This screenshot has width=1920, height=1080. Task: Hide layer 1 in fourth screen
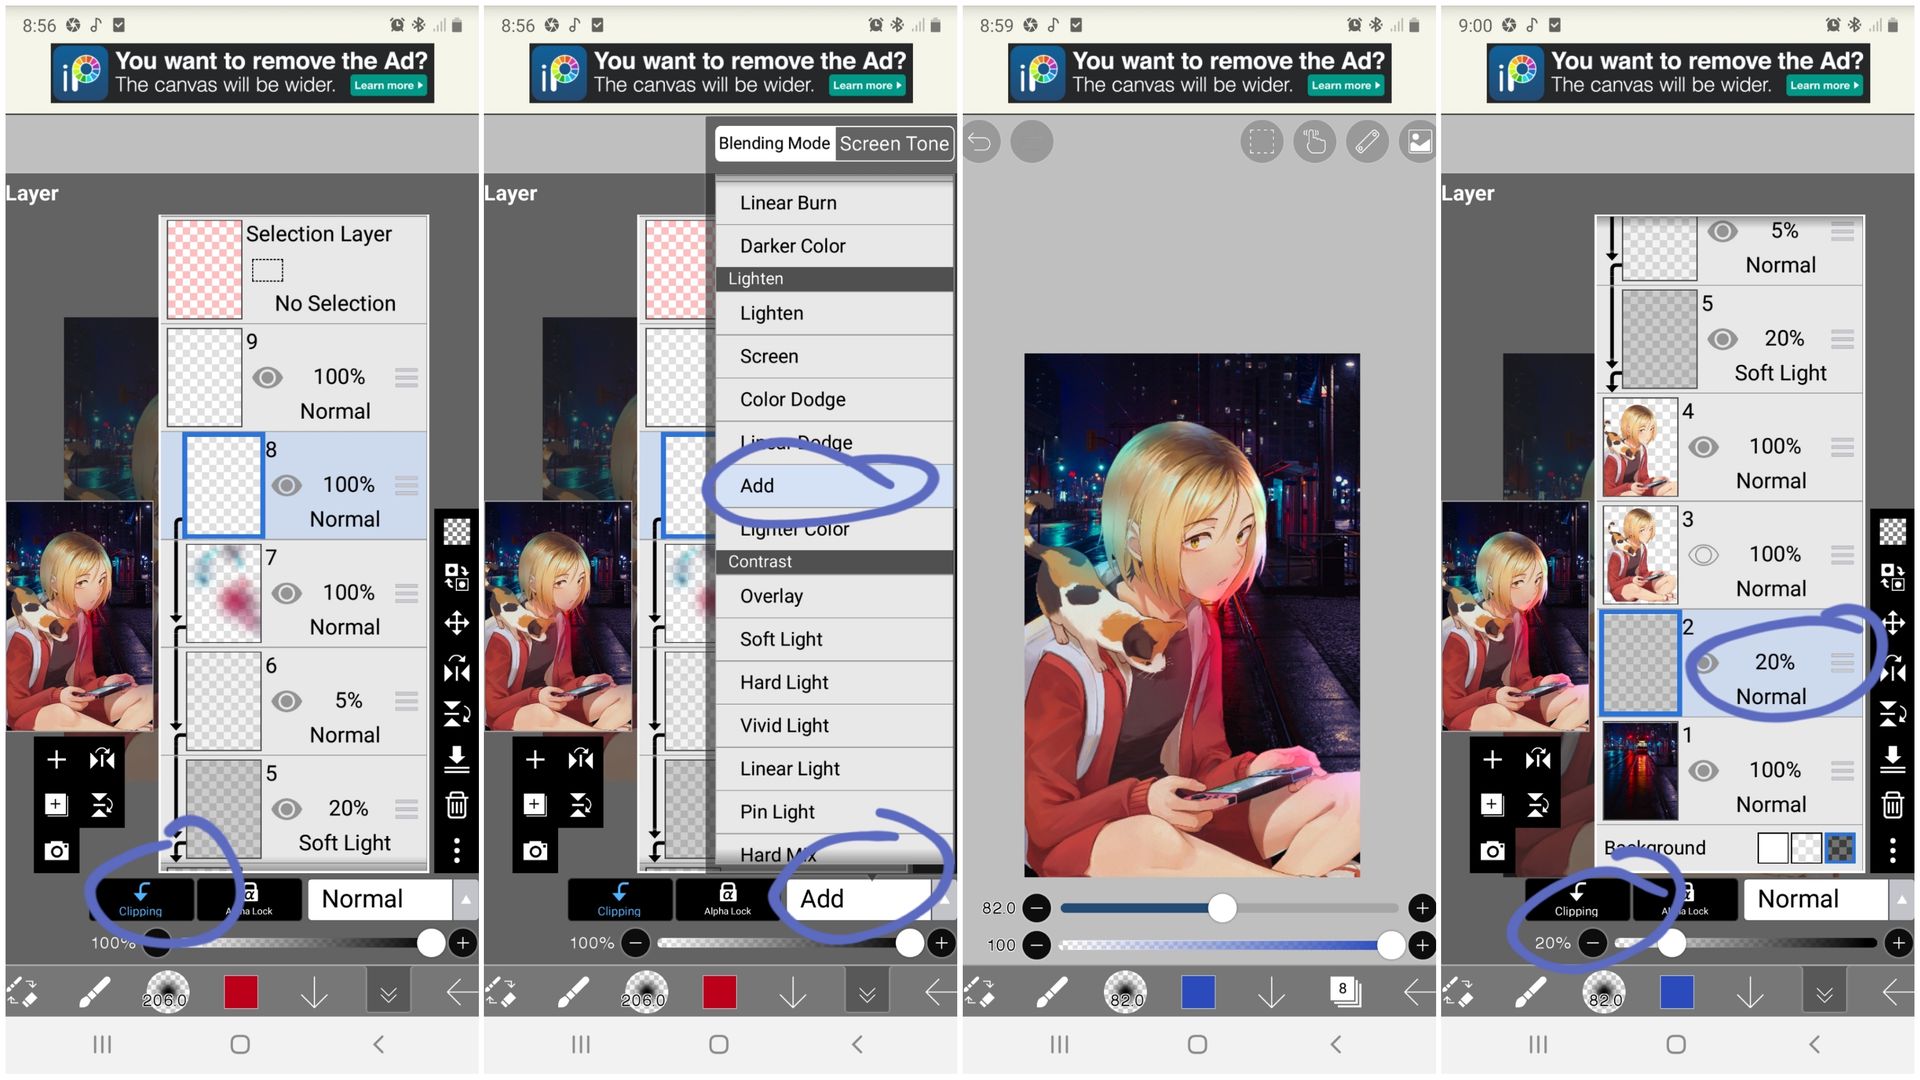tap(1703, 771)
